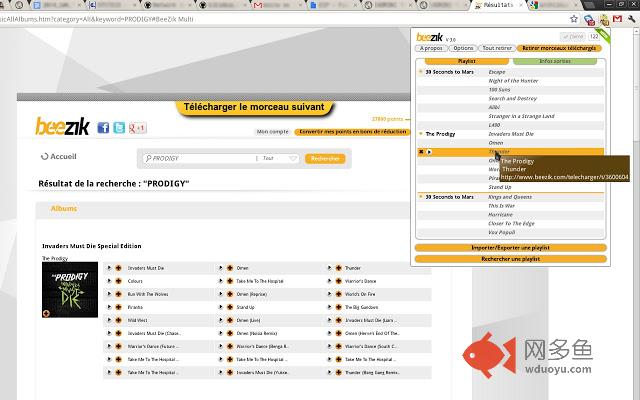640x400 pixels.
Task: Click the 122 counter box in the popup
Action: pyautogui.click(x=594, y=36)
